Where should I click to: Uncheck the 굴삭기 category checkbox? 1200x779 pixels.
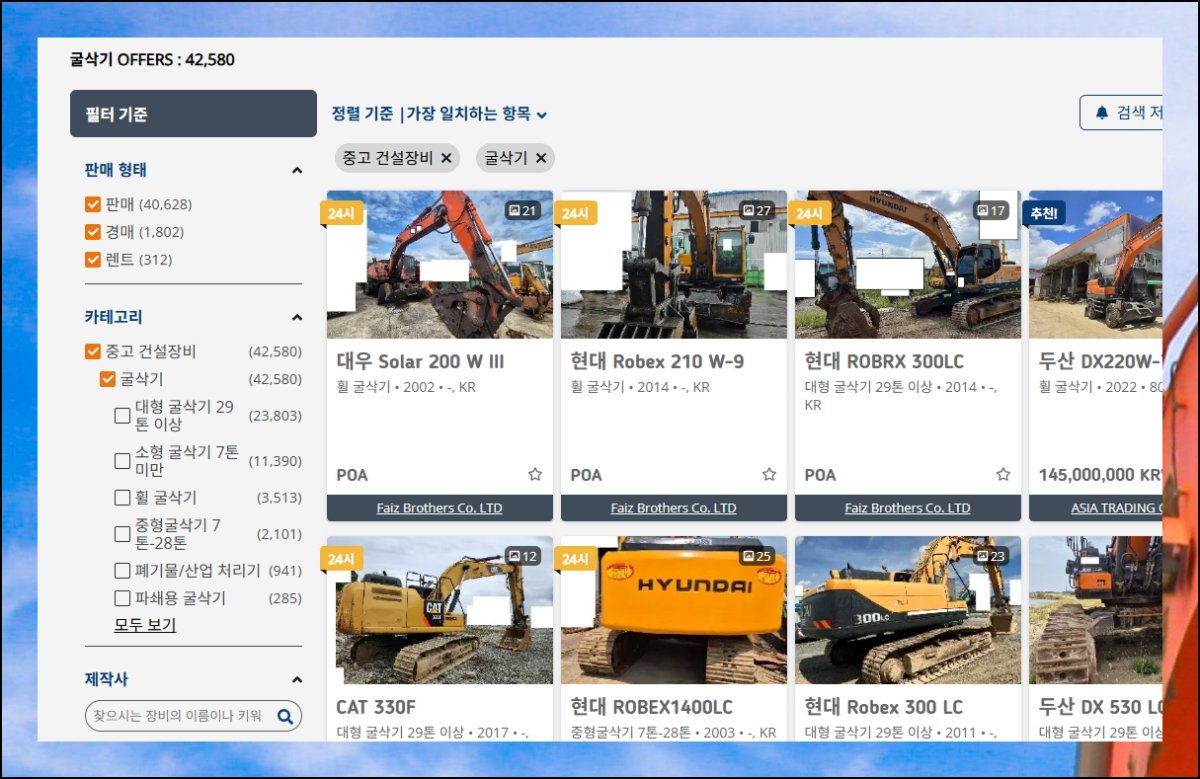[x=108, y=380]
